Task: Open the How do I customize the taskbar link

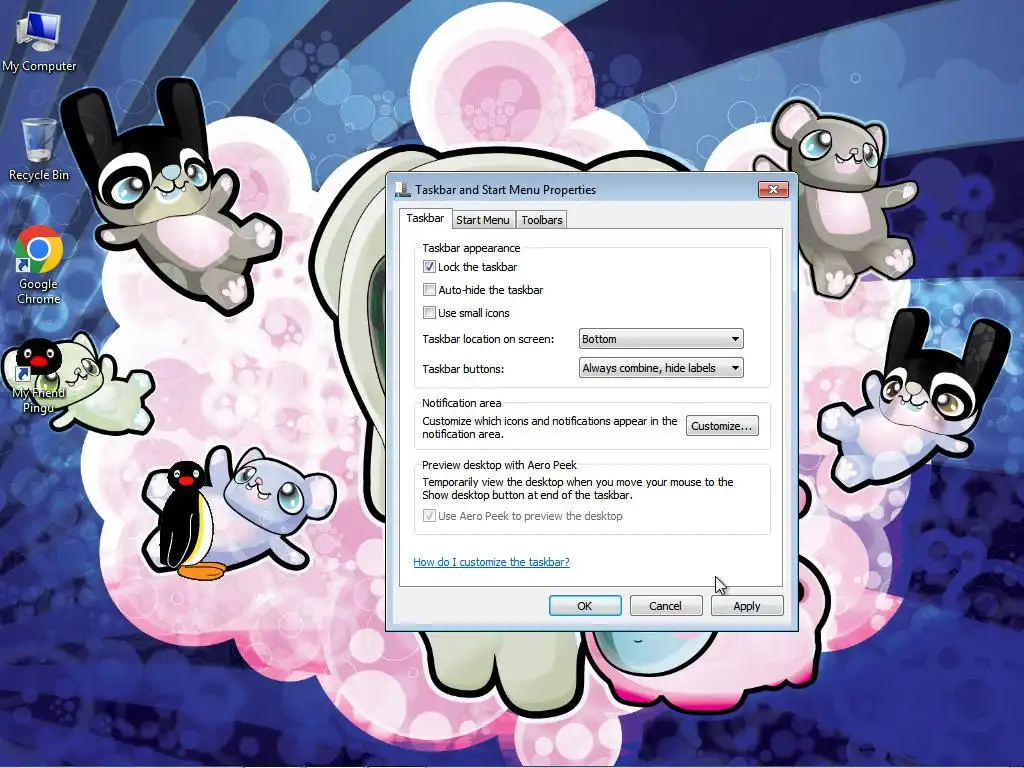Action: 491,562
